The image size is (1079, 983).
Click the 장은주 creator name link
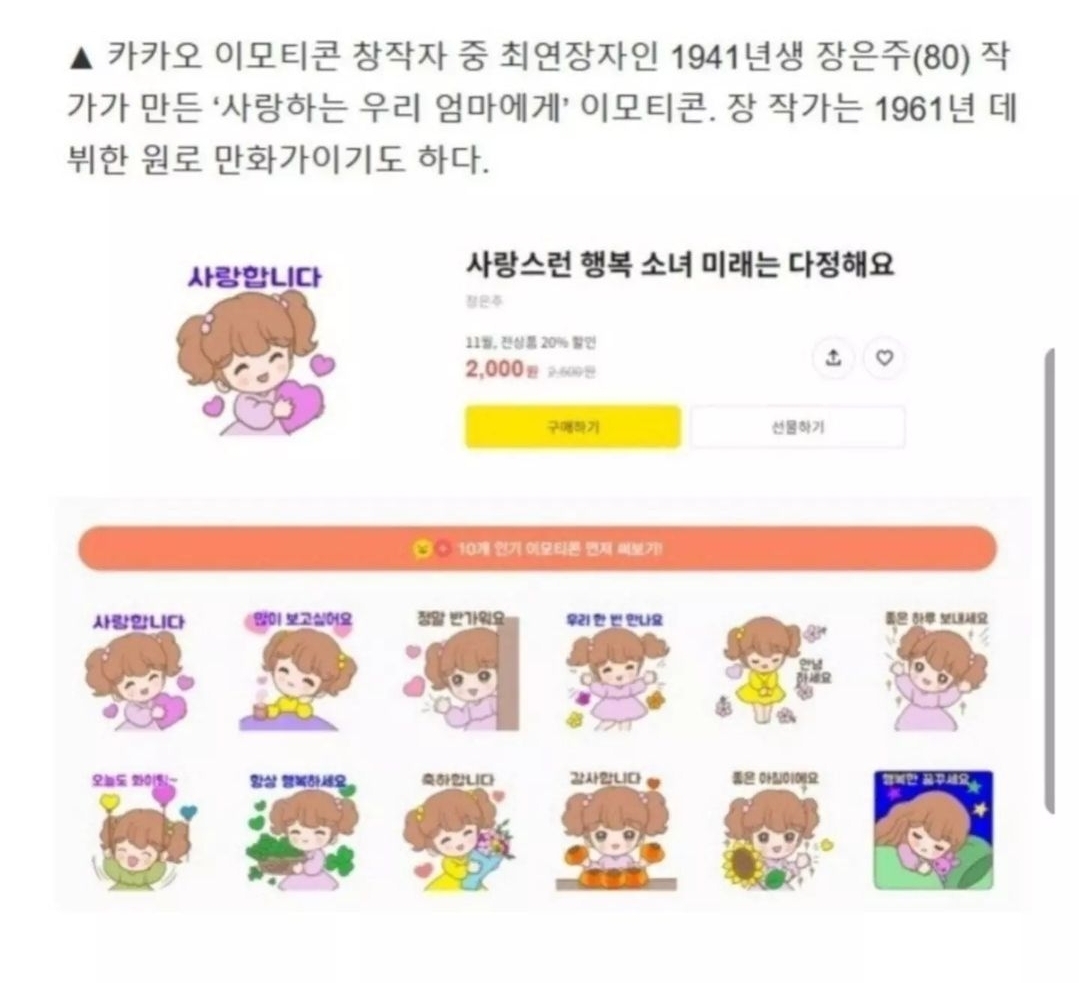(484, 302)
